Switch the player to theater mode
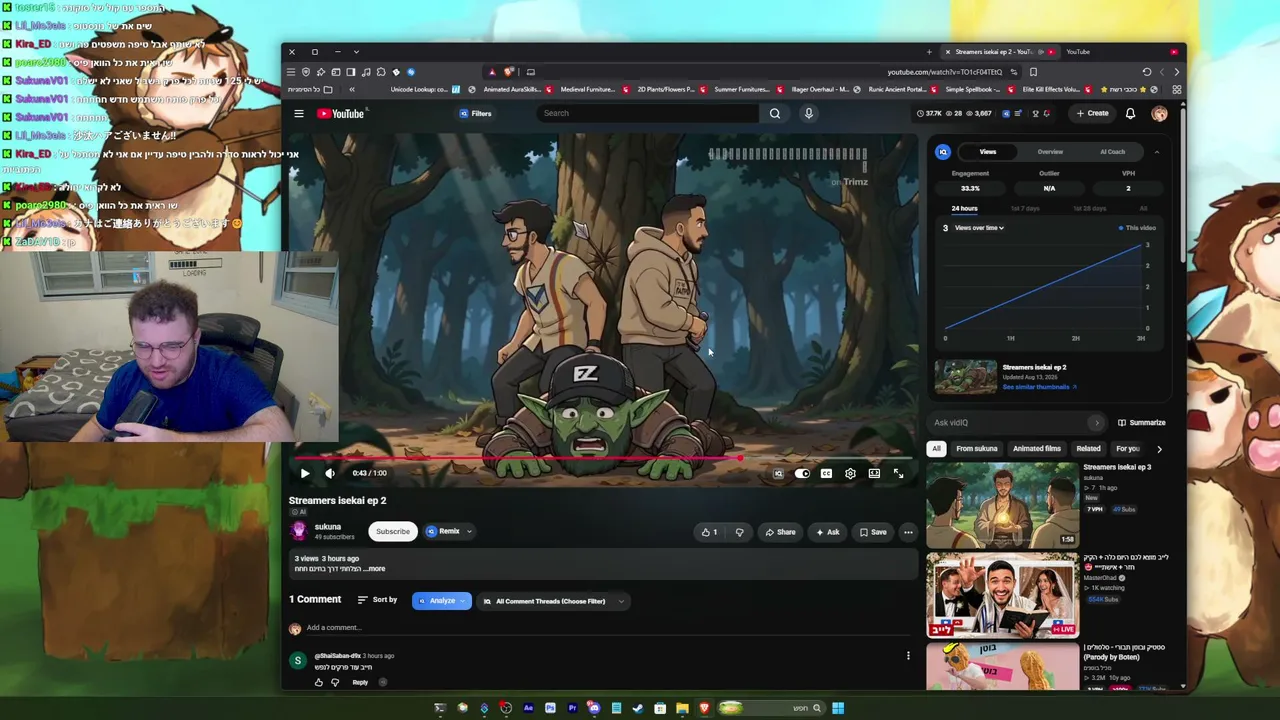The height and width of the screenshot is (720, 1280). coord(874,473)
